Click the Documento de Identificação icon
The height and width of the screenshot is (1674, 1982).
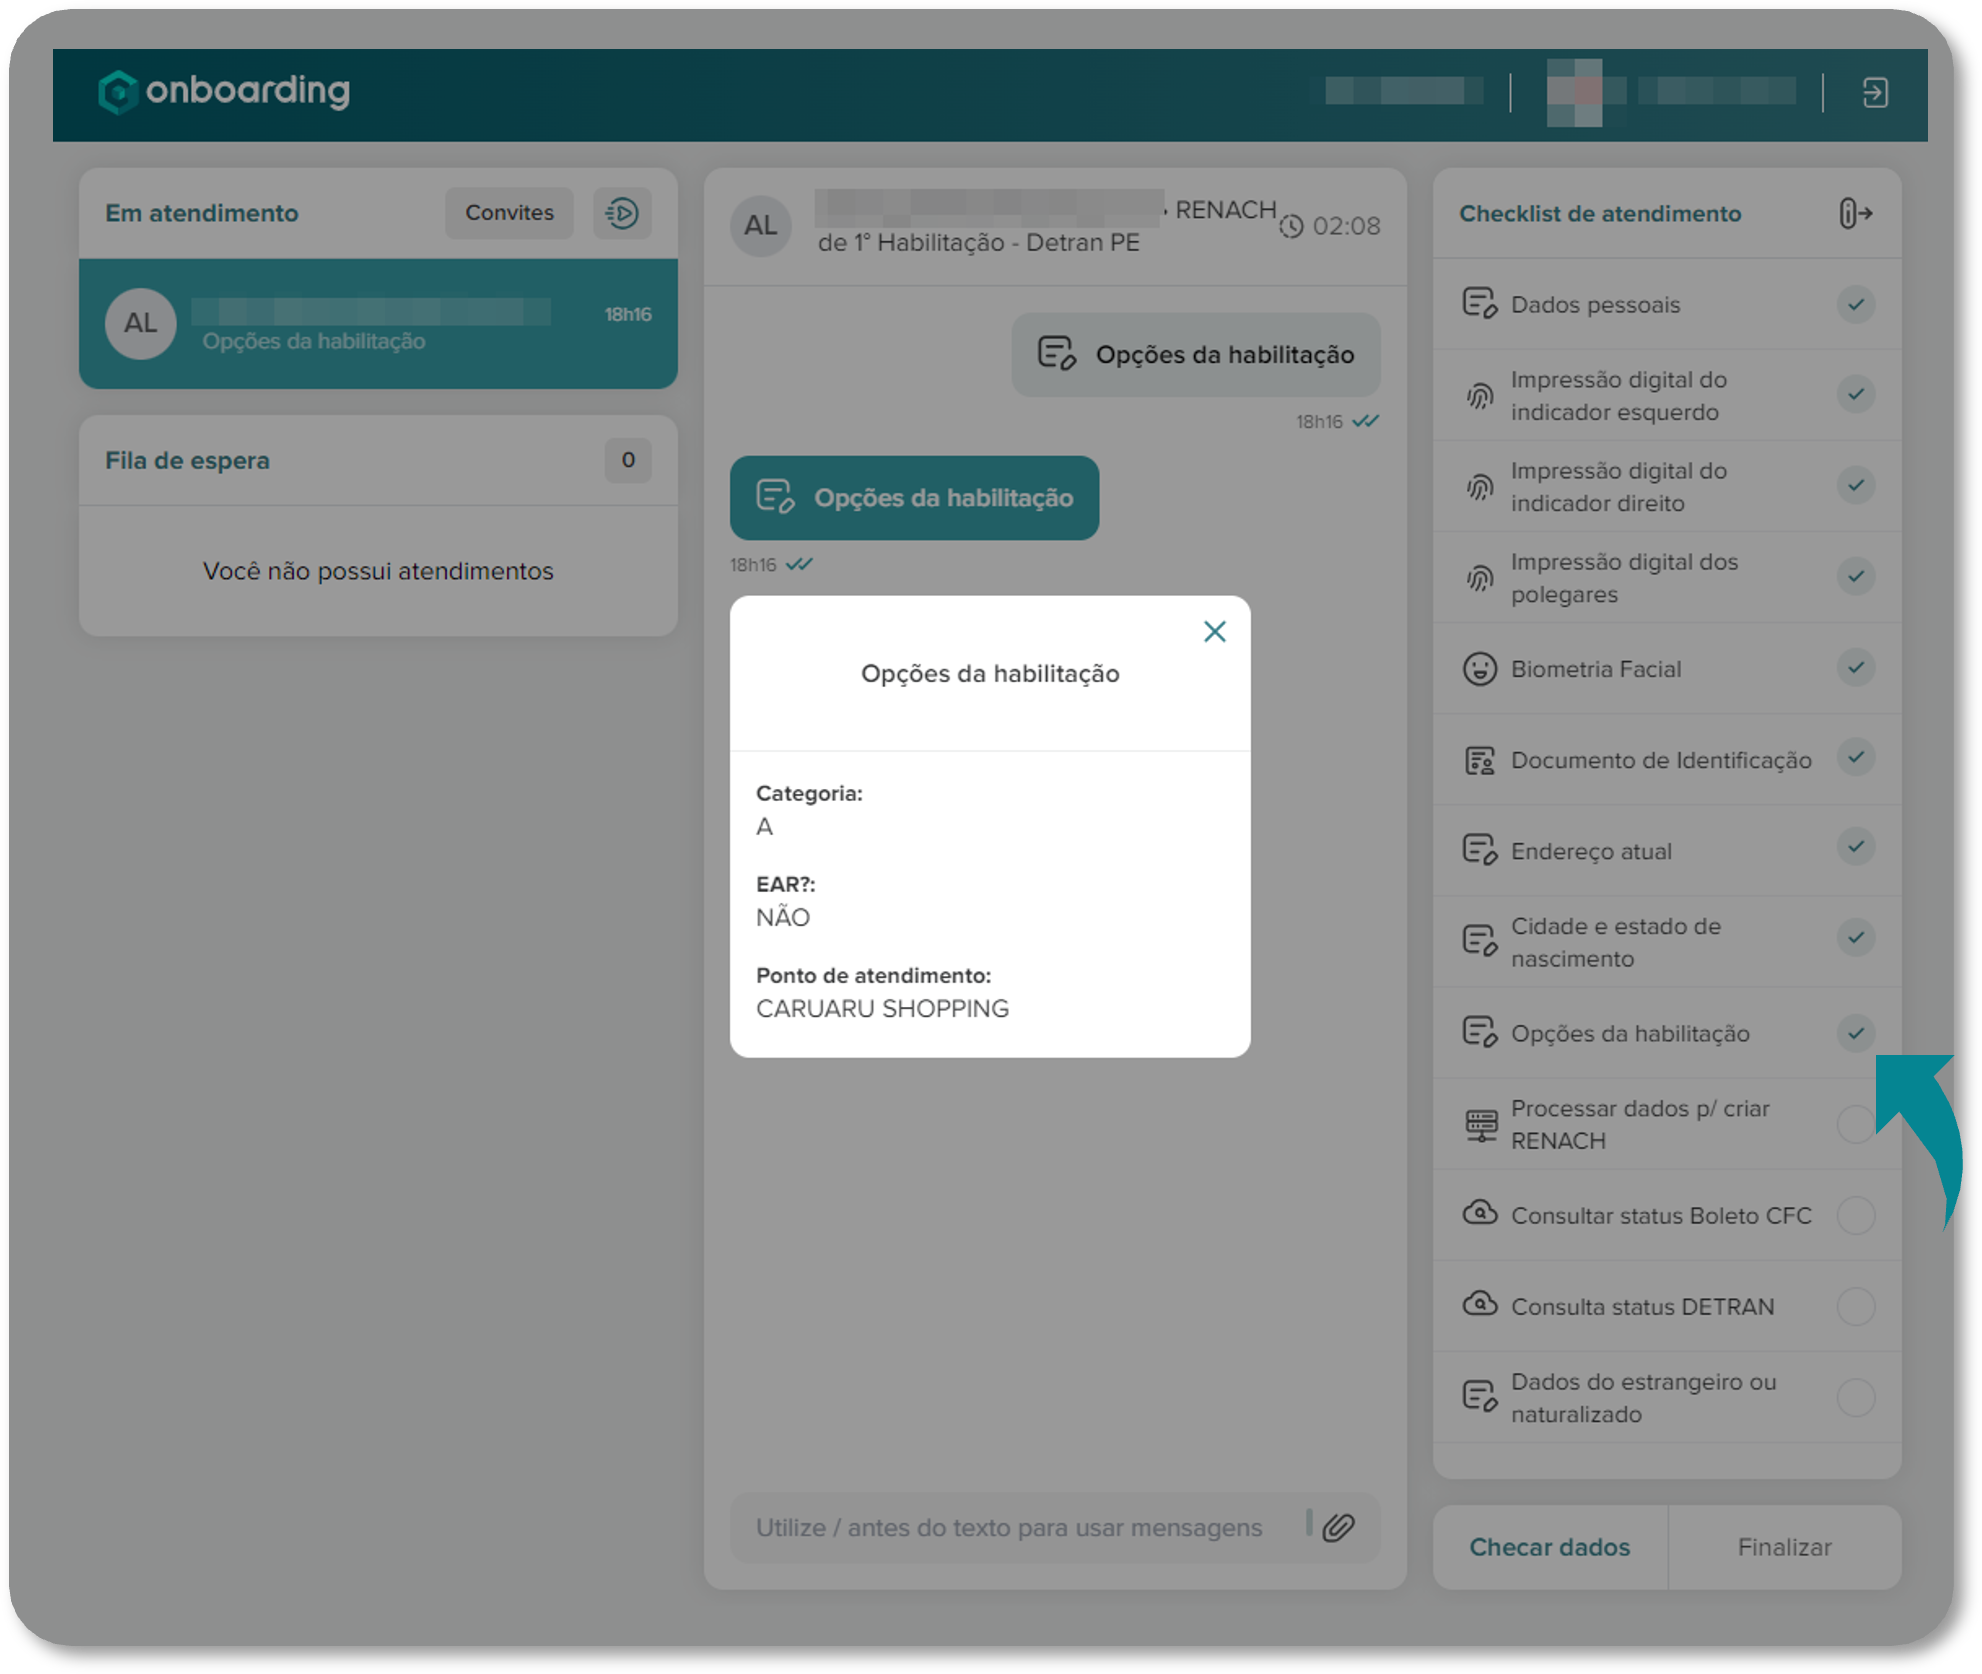click(1479, 760)
